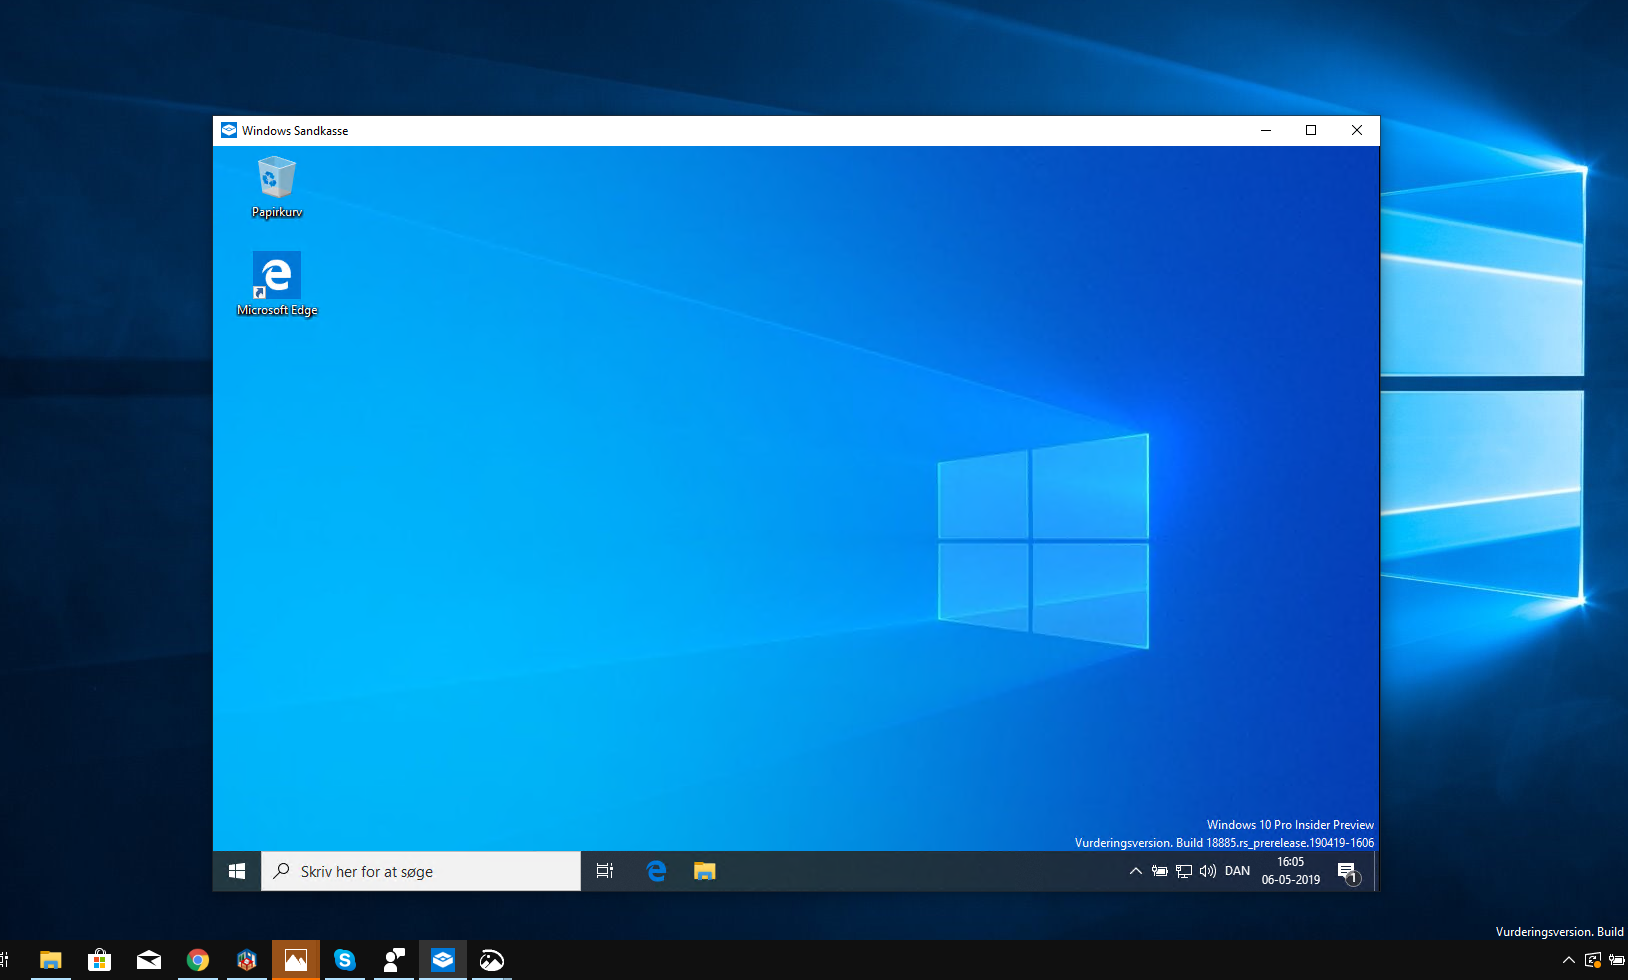This screenshot has width=1628, height=980.
Task: Launch the Mail app from the host taskbar
Action: click(x=149, y=960)
